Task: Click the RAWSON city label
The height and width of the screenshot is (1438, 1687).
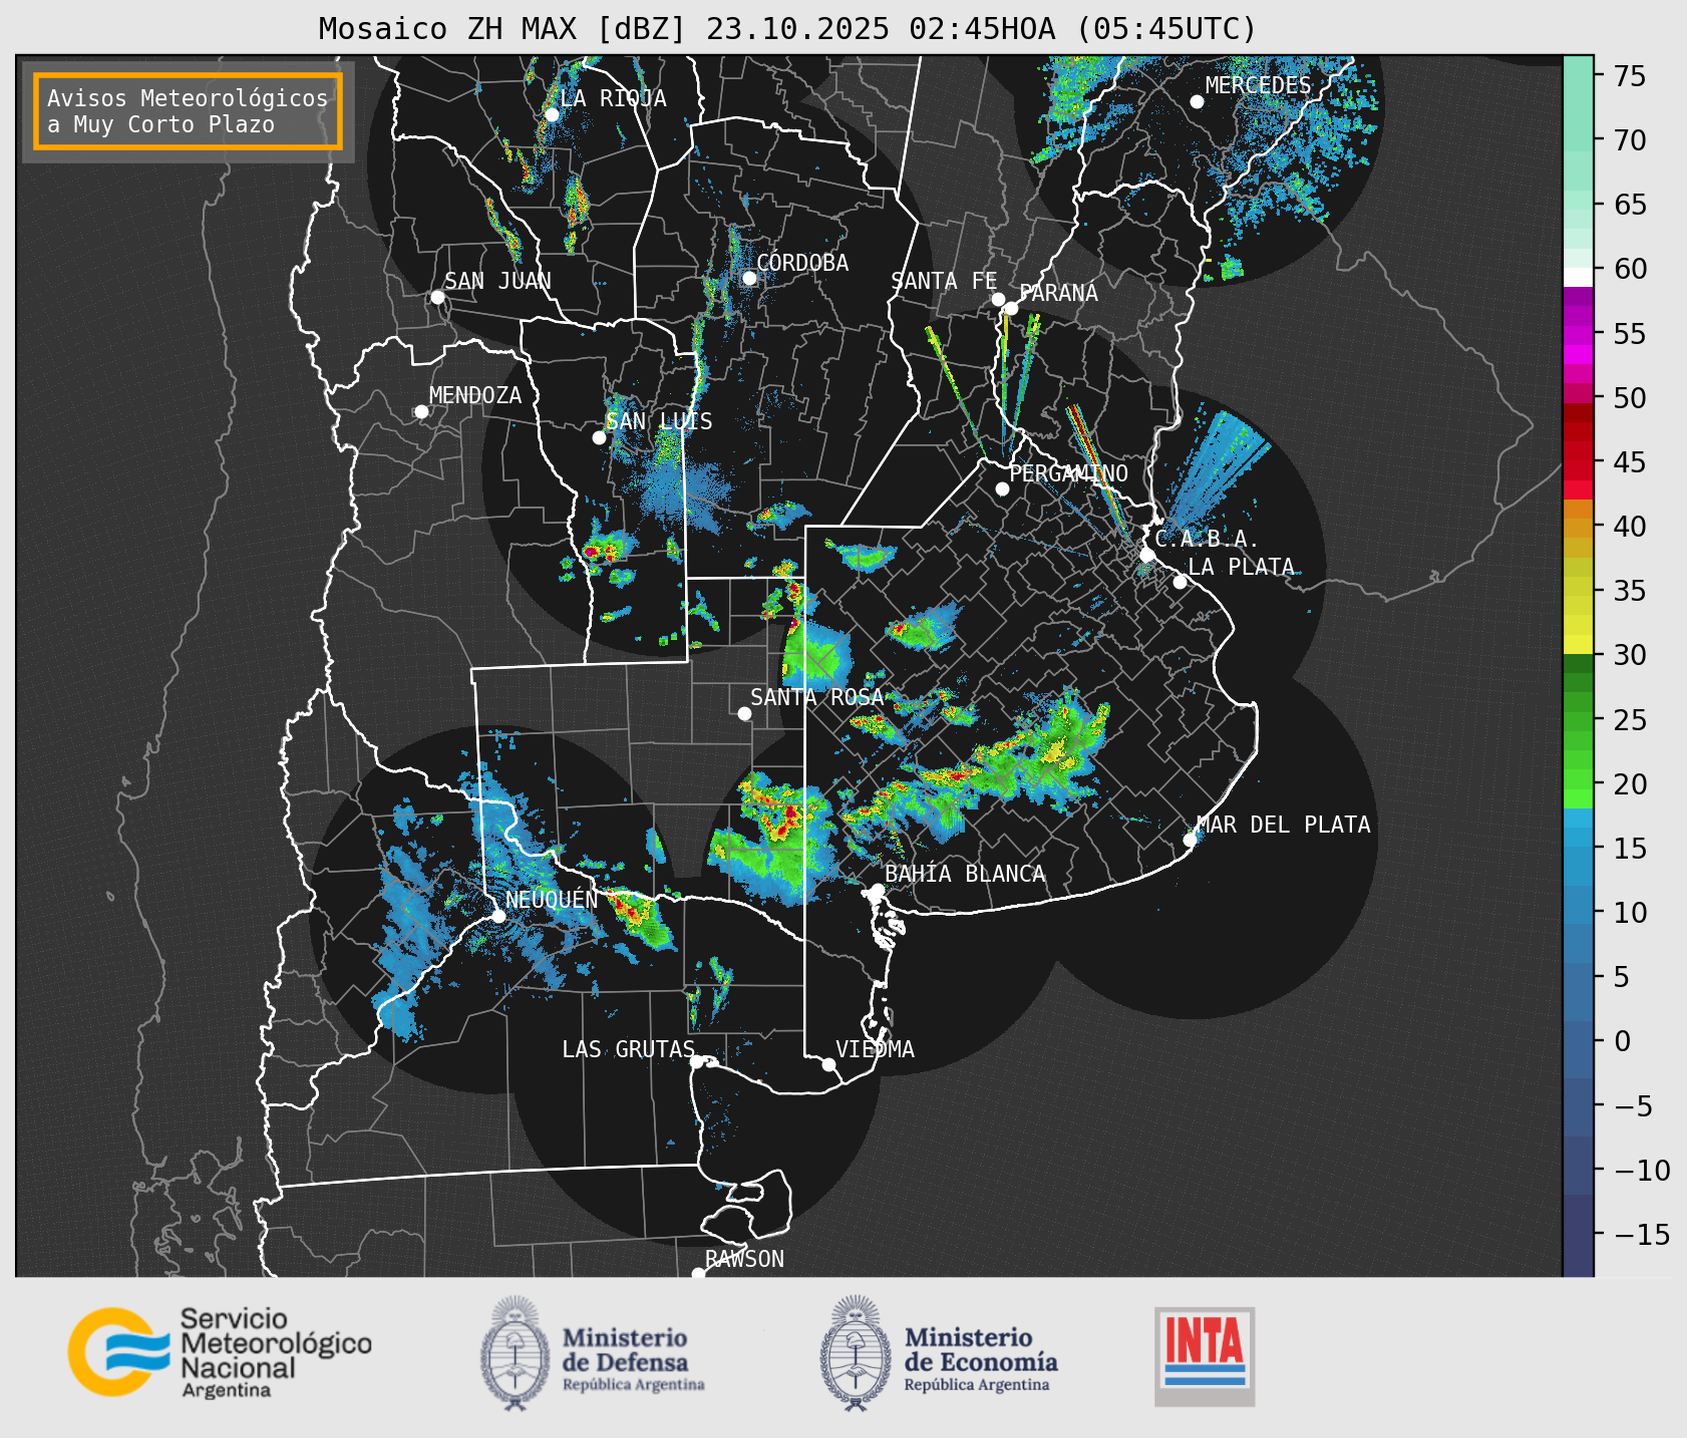Action: click(x=745, y=1259)
